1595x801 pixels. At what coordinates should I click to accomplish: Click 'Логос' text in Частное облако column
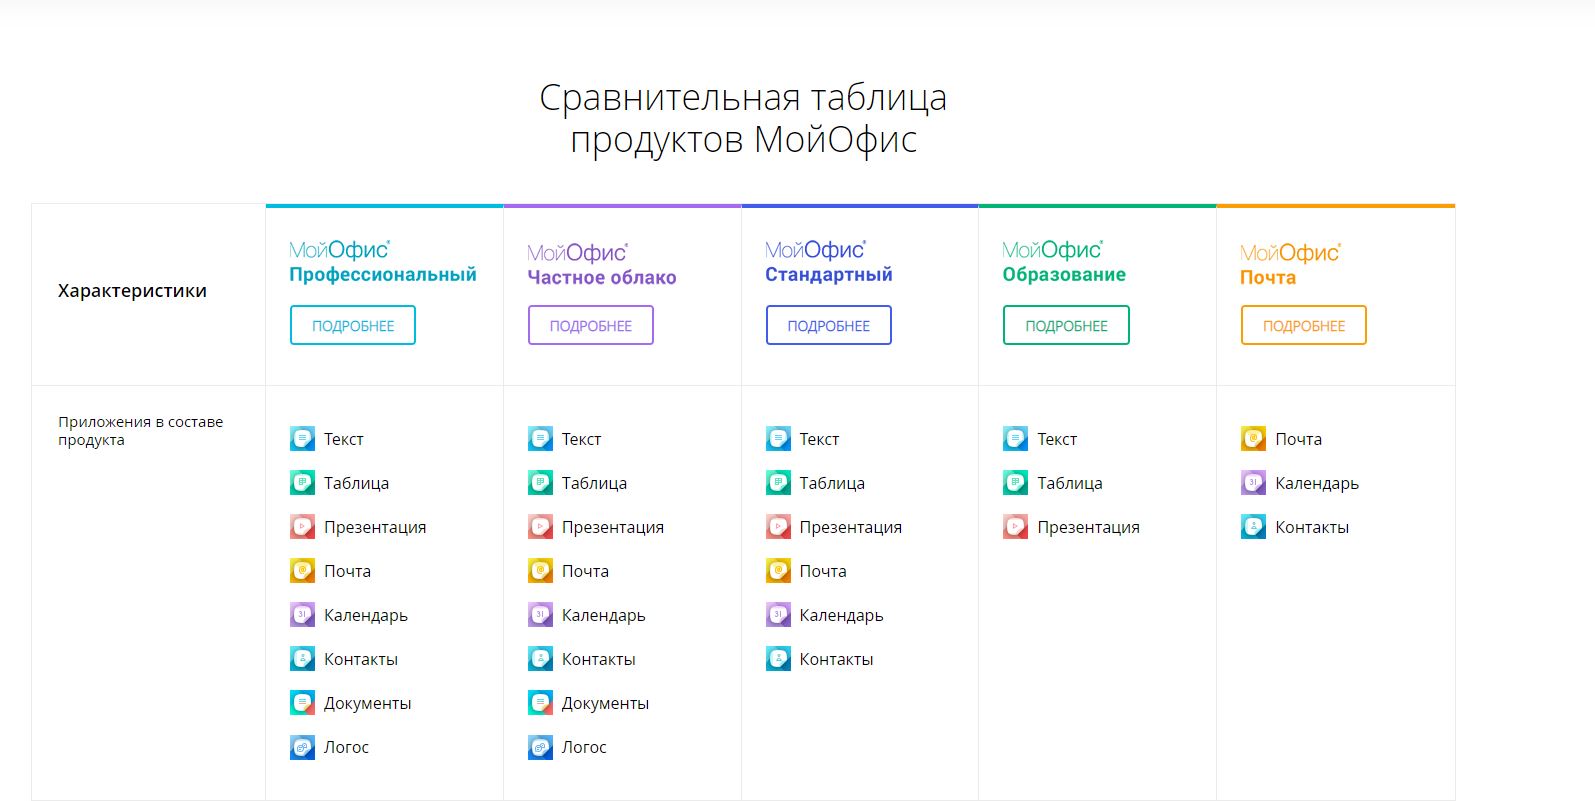pyautogui.click(x=584, y=747)
